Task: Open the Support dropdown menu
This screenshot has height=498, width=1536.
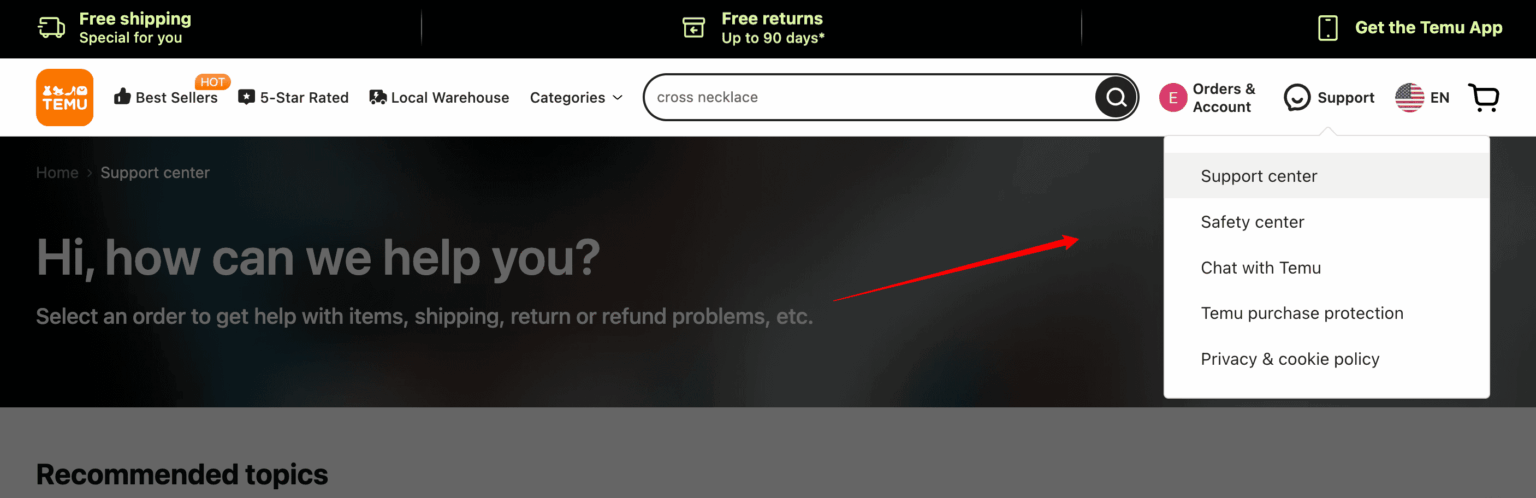Action: click(x=1346, y=97)
